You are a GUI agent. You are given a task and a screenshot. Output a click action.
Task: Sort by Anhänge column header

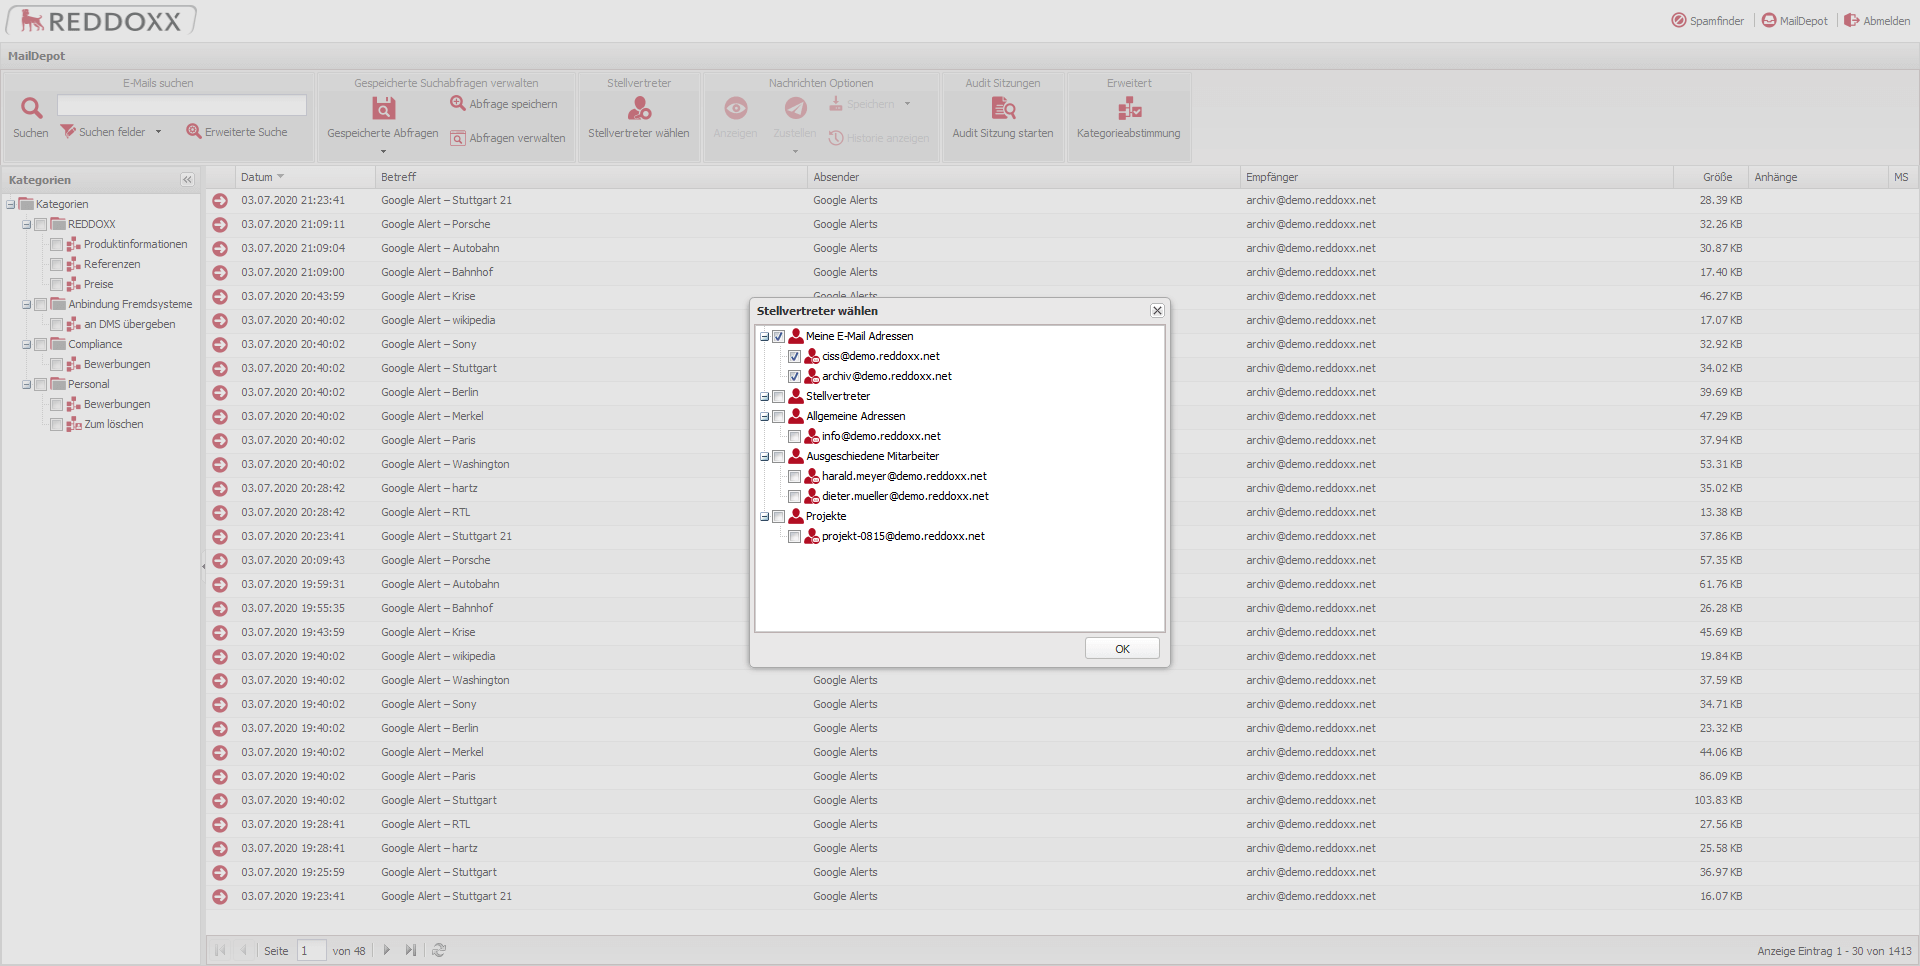pos(1817,177)
